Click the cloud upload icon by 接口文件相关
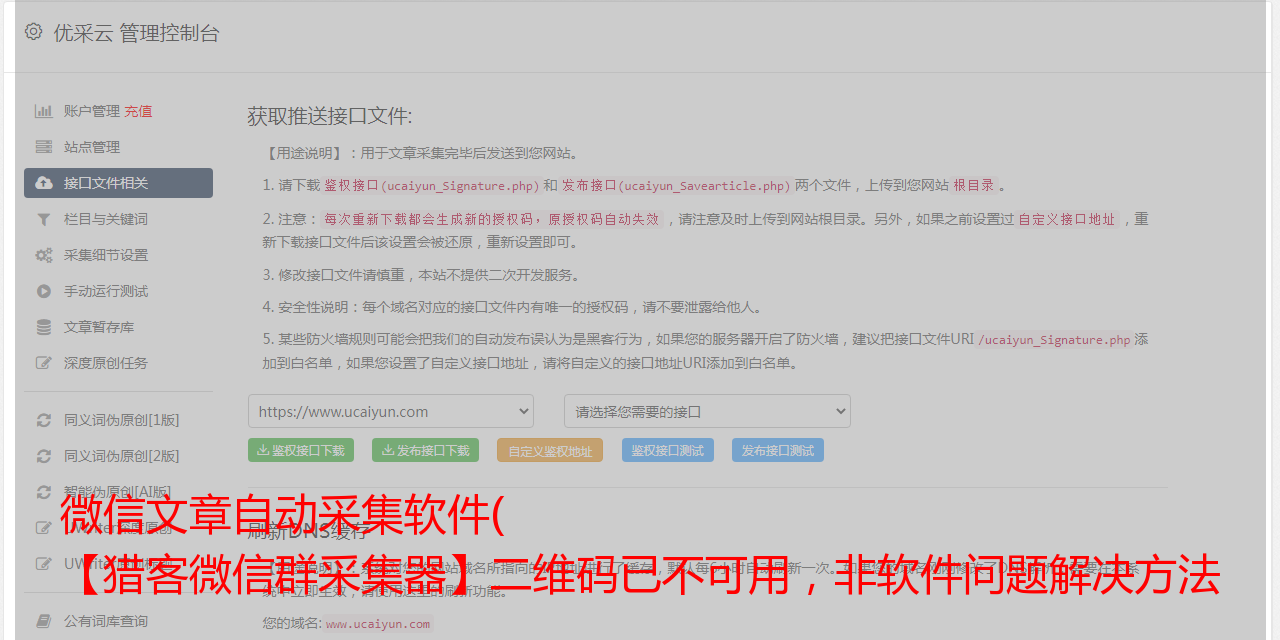The height and width of the screenshot is (640, 1280). tap(44, 183)
